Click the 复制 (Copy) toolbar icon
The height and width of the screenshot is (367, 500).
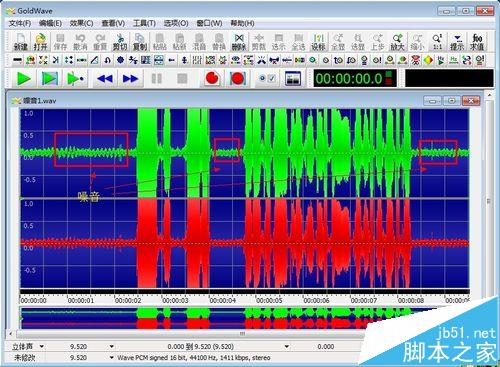140,42
